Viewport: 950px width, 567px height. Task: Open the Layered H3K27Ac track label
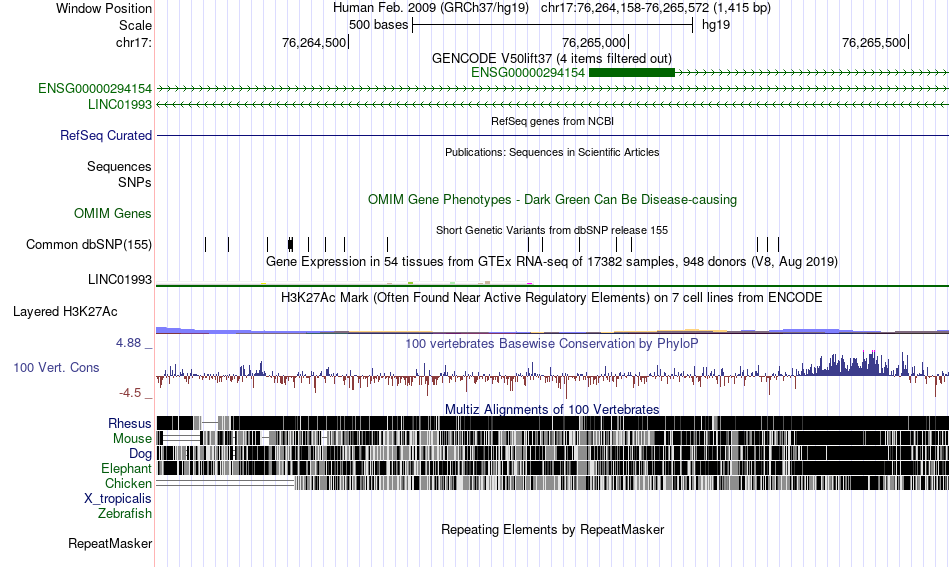coord(65,311)
